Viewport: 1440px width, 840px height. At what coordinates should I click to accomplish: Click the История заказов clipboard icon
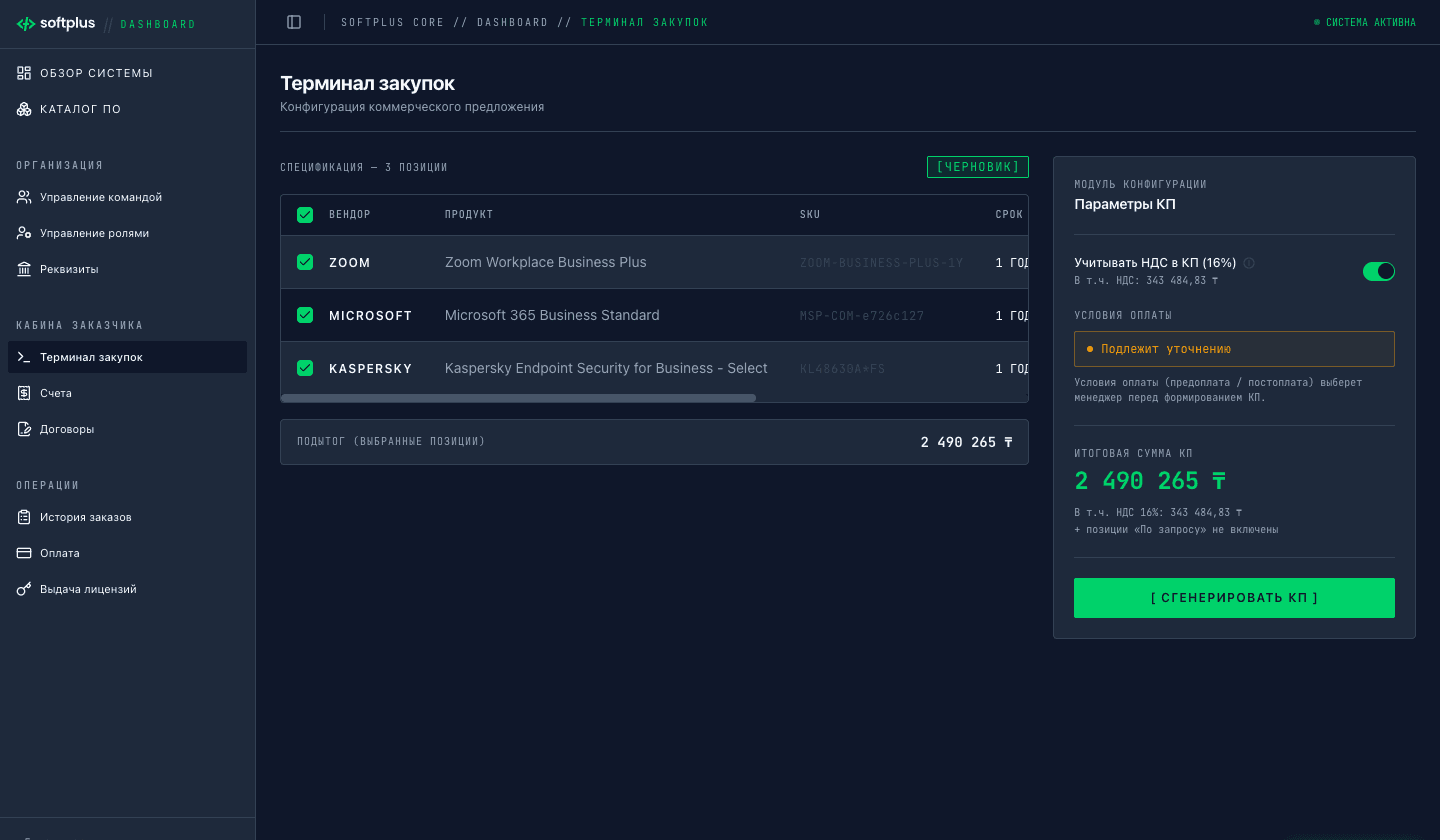(24, 517)
